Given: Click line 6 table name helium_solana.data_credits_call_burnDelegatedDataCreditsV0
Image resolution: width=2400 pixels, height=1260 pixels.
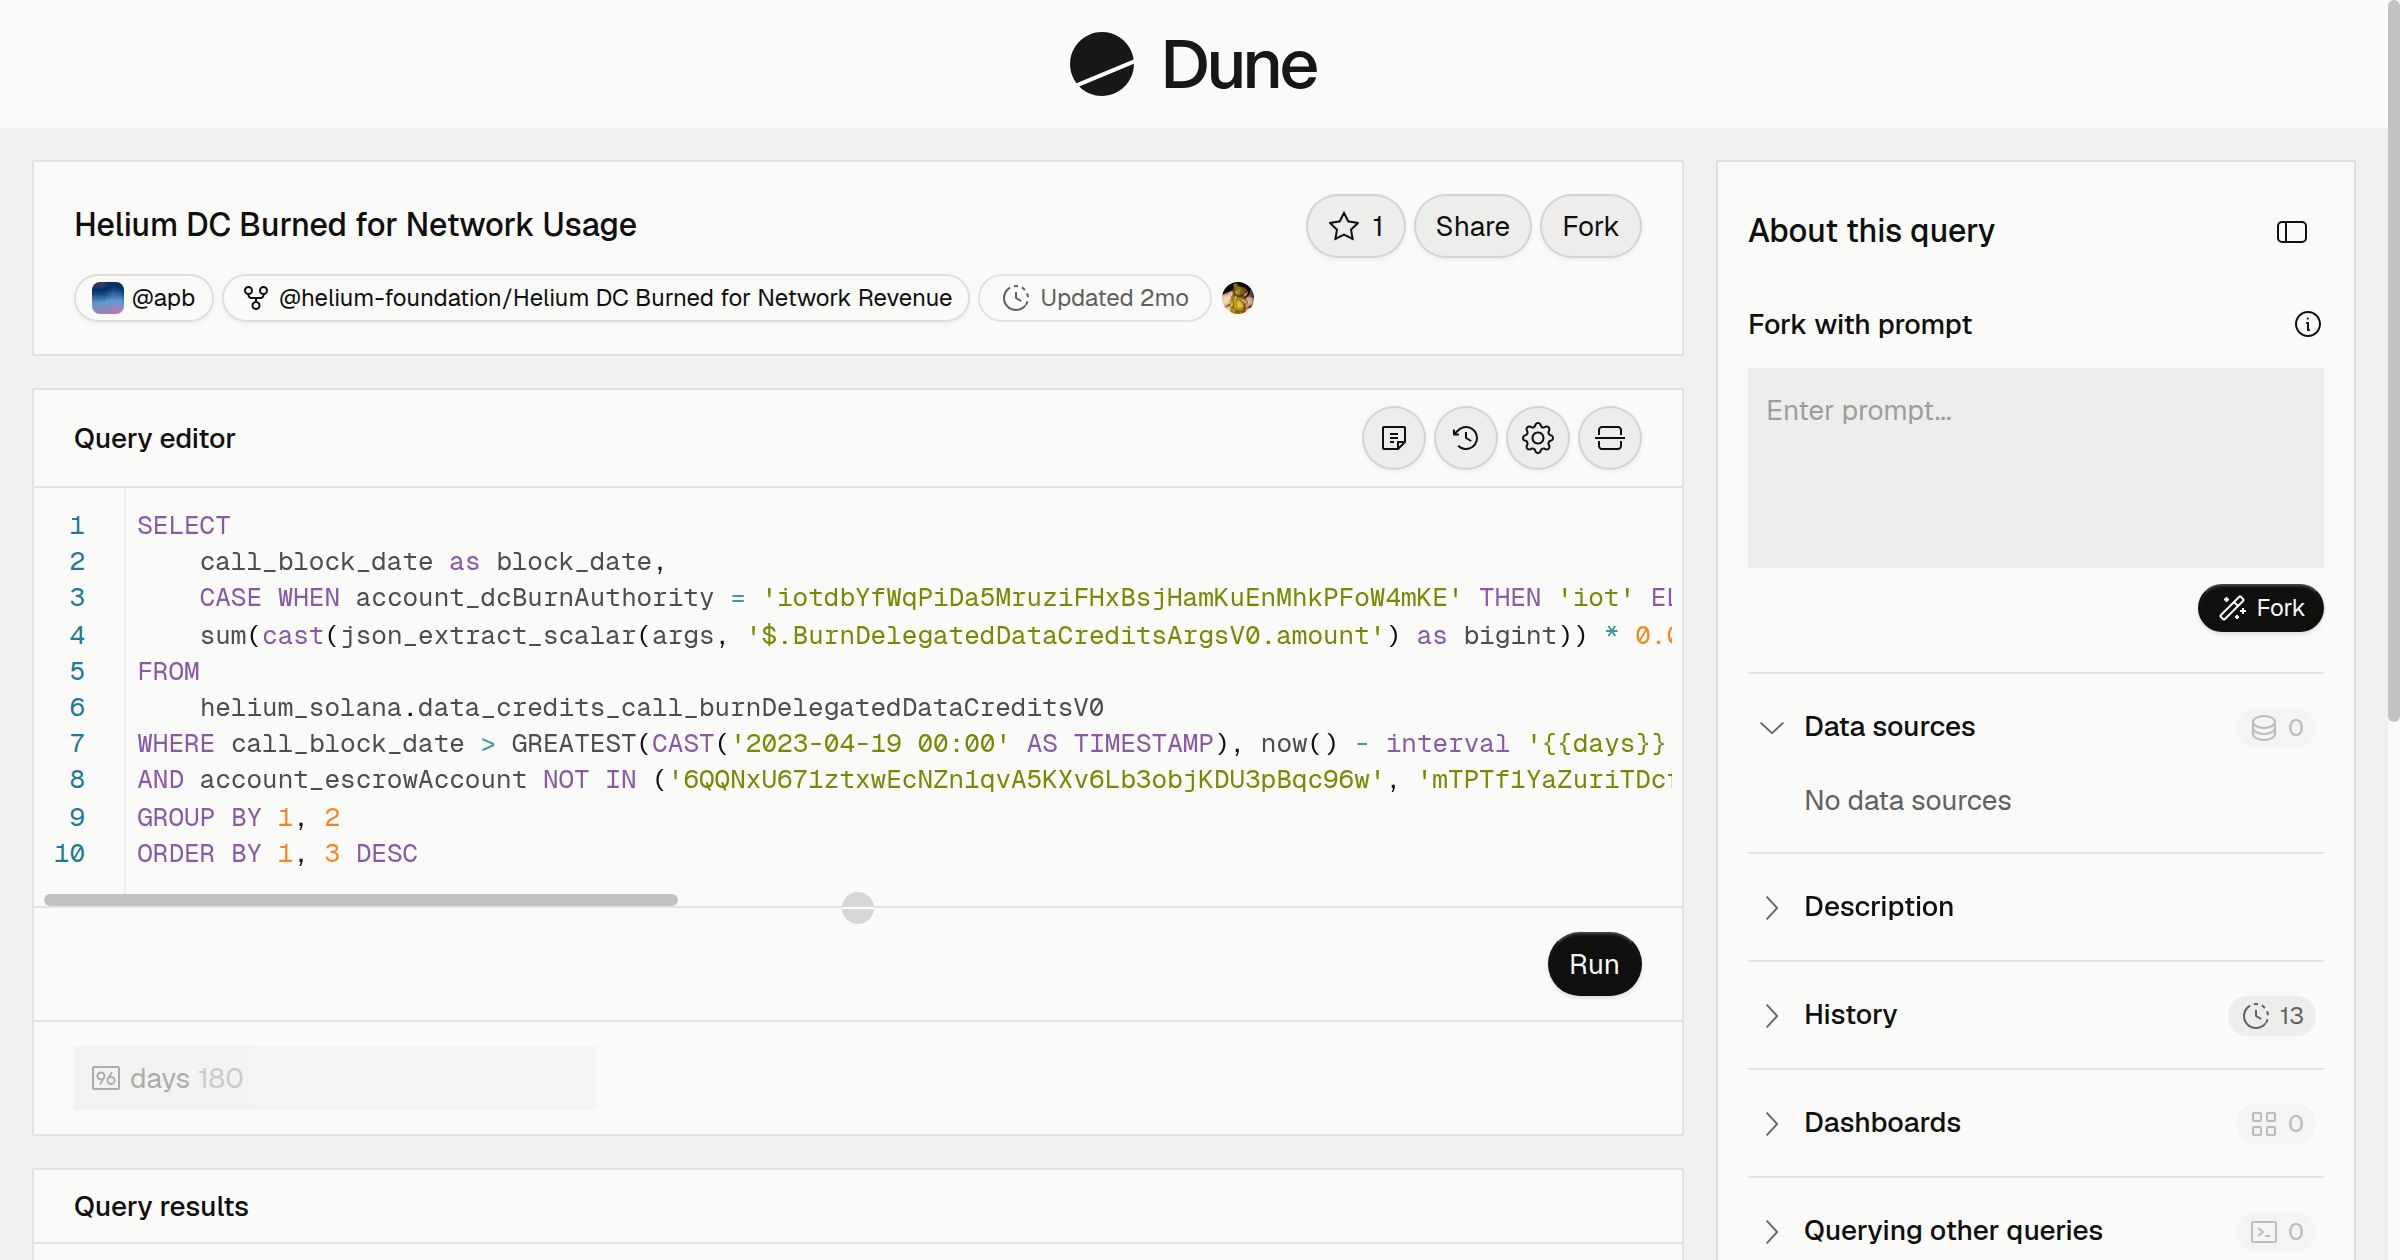Looking at the screenshot, I should [651, 708].
